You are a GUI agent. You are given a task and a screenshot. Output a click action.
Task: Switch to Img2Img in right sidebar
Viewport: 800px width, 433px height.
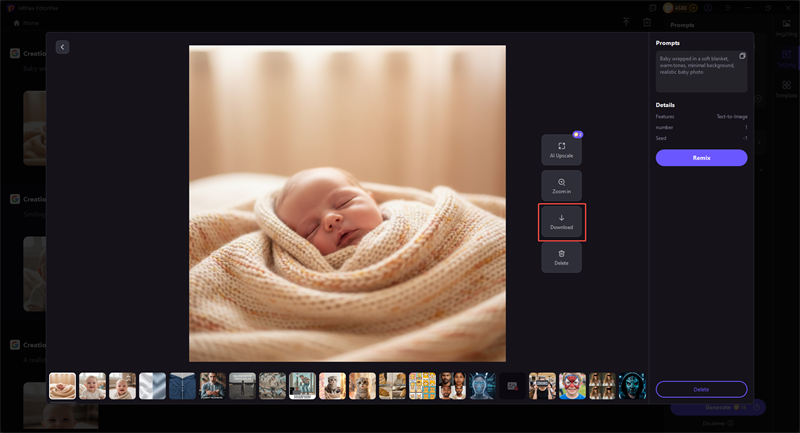(x=786, y=28)
